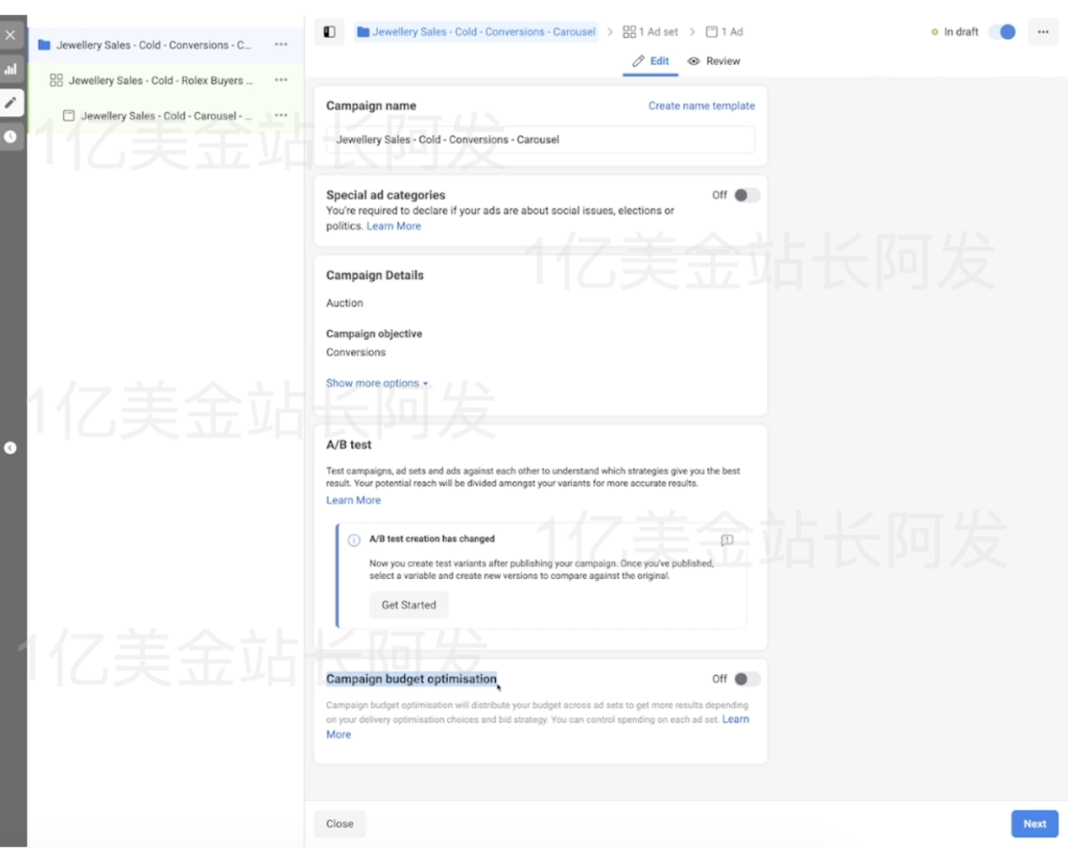Open the performance chart icon in left sidebar
Viewport: 1080px width, 848px height.
coord(11,69)
